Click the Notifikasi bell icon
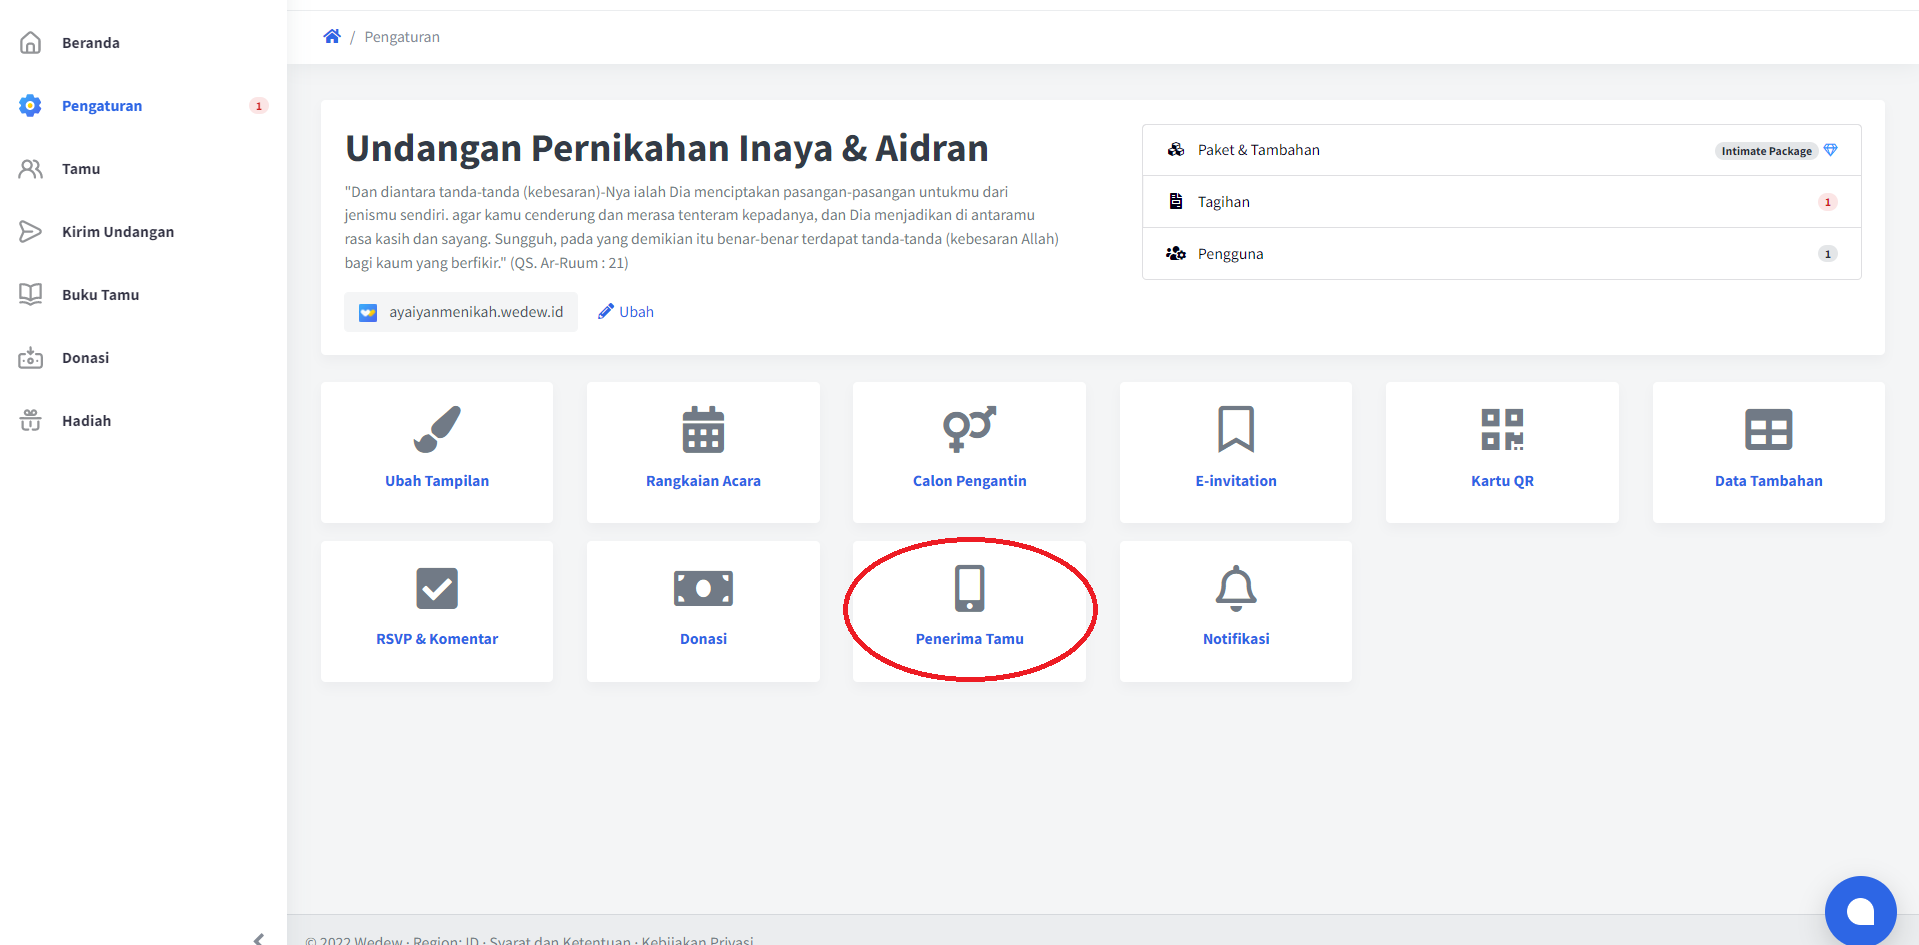 pos(1236,588)
